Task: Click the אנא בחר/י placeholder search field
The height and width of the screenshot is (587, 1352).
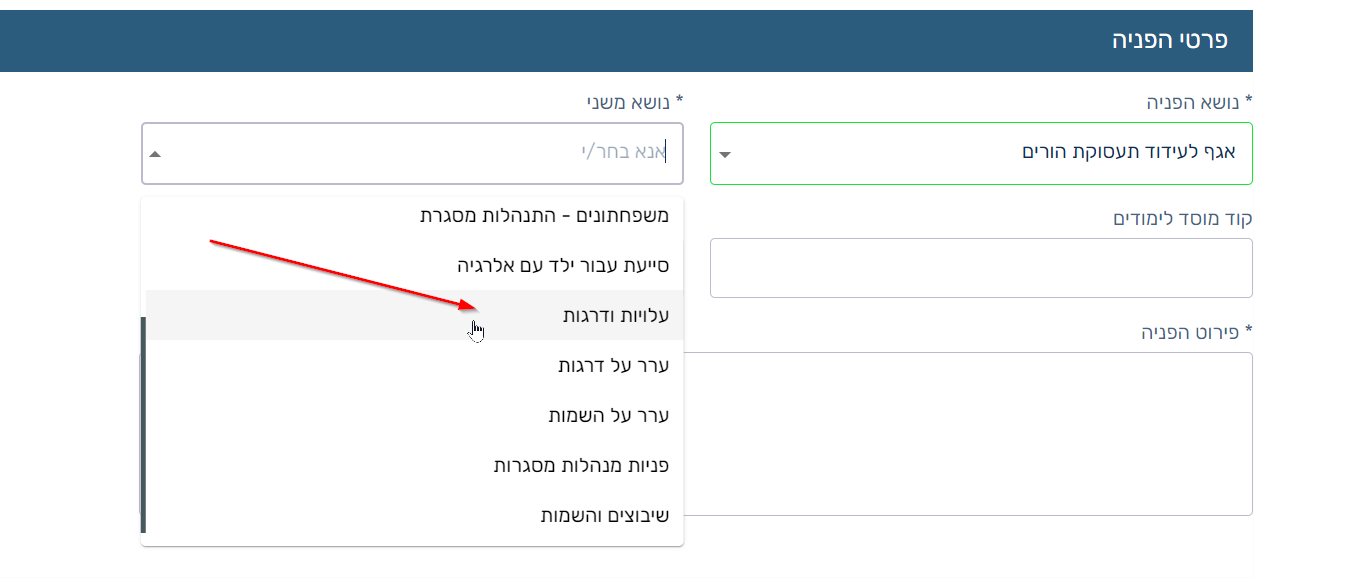Action: click(420, 153)
